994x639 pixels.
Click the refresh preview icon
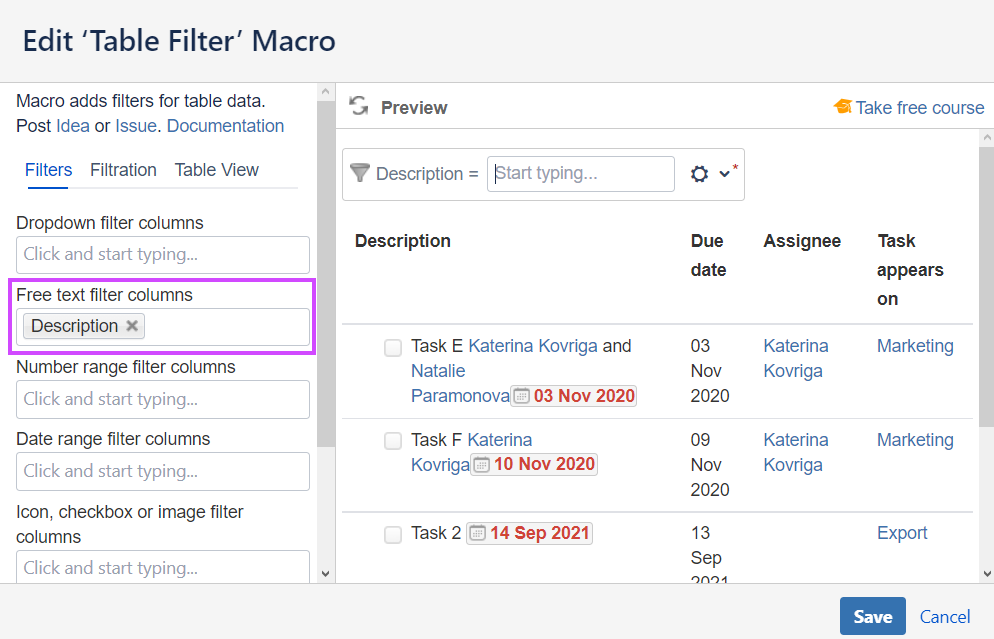pos(358,107)
